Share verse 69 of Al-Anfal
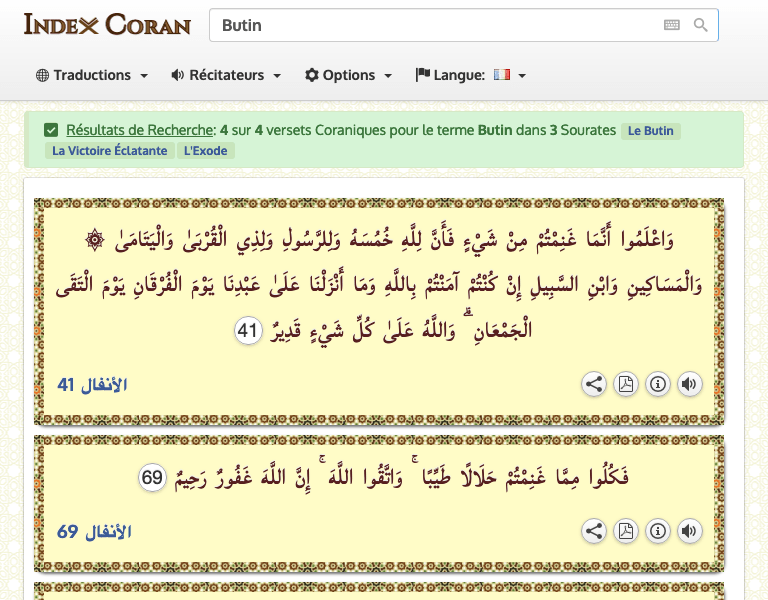This screenshot has width=768, height=600. [594, 531]
